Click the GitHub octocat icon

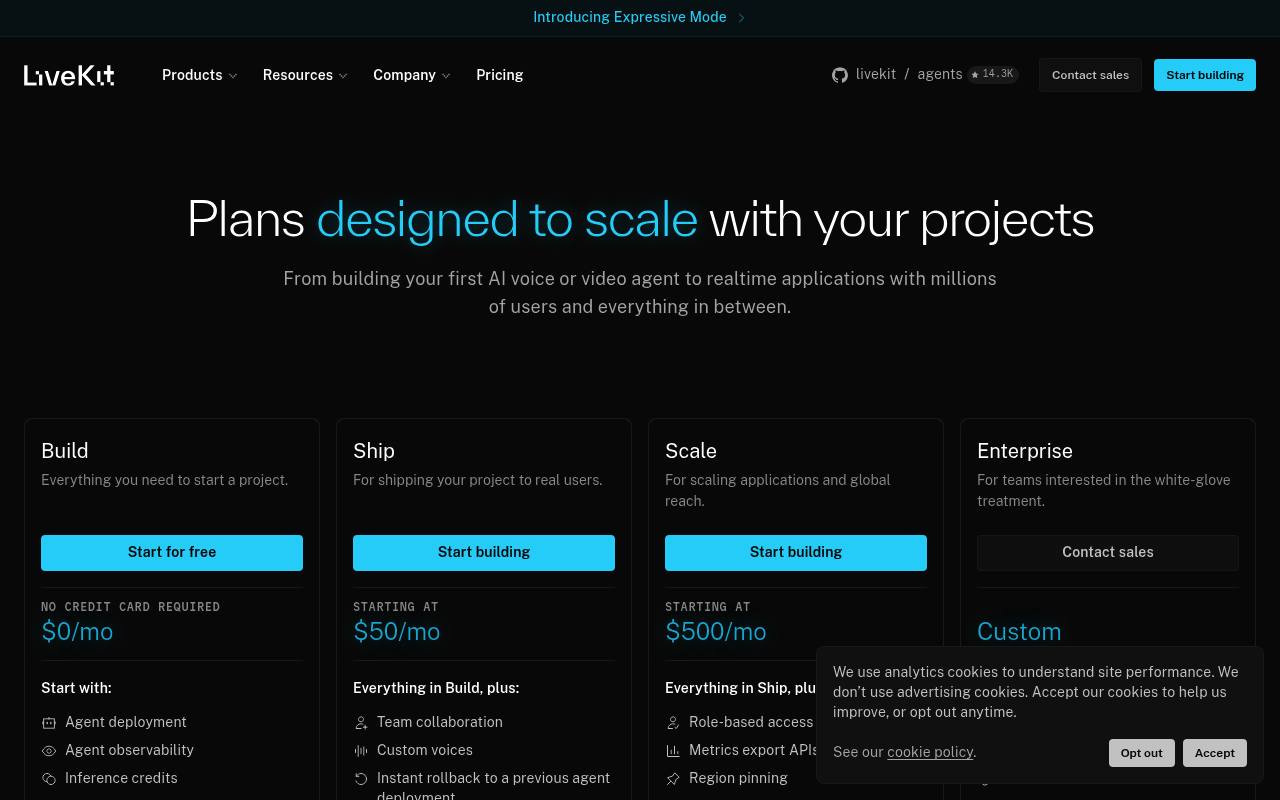(x=840, y=75)
